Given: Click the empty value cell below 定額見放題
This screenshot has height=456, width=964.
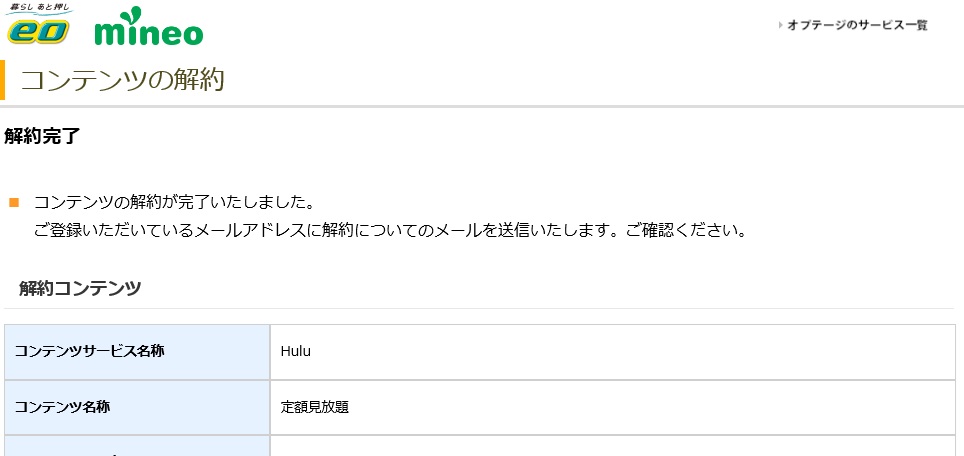Looking at the screenshot, I should point(612,446).
